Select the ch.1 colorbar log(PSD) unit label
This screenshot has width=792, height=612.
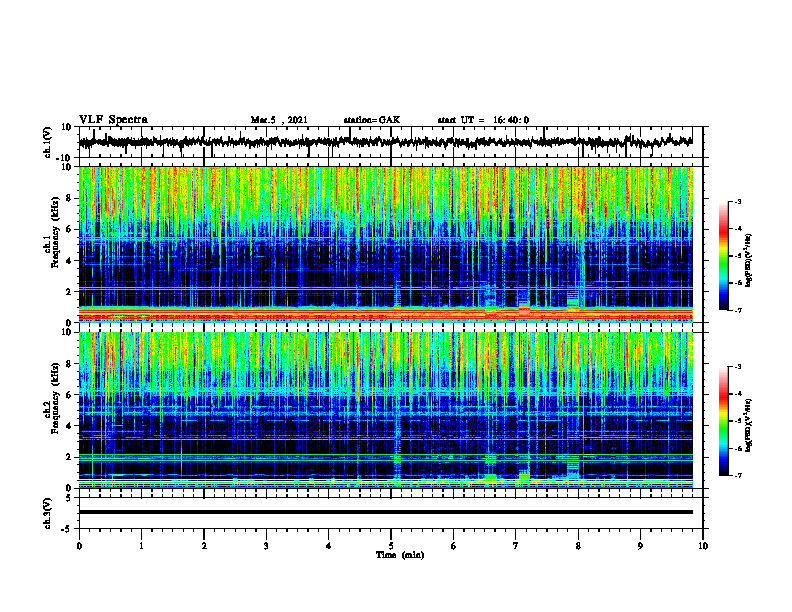[749, 261]
